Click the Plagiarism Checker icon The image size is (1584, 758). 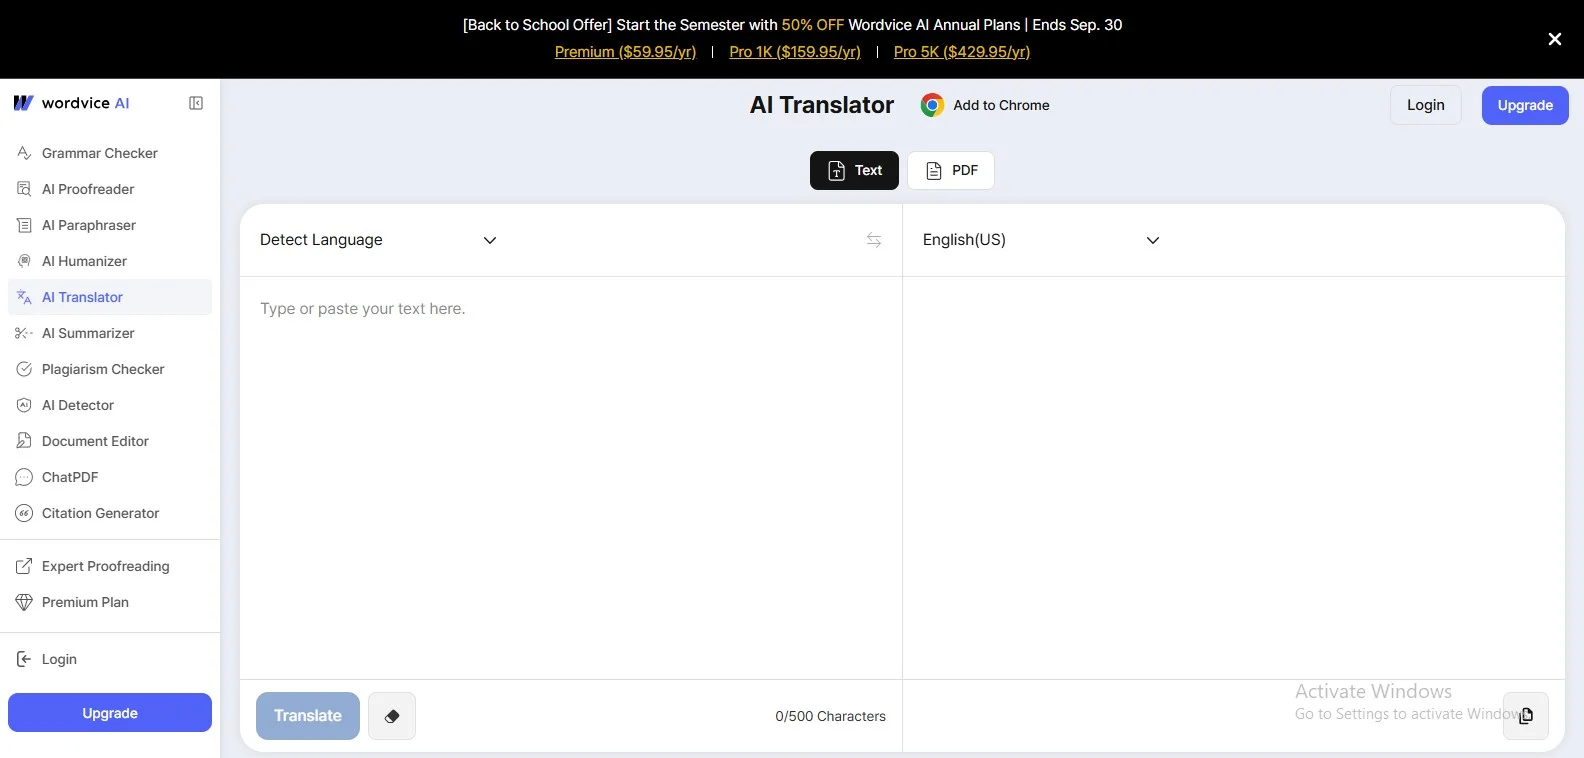tap(24, 369)
